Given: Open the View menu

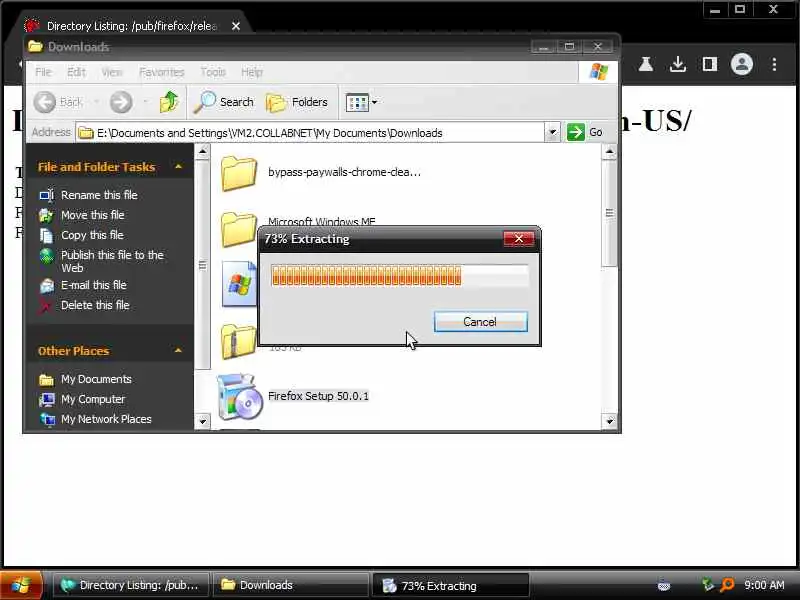Looking at the screenshot, I should coord(112,72).
